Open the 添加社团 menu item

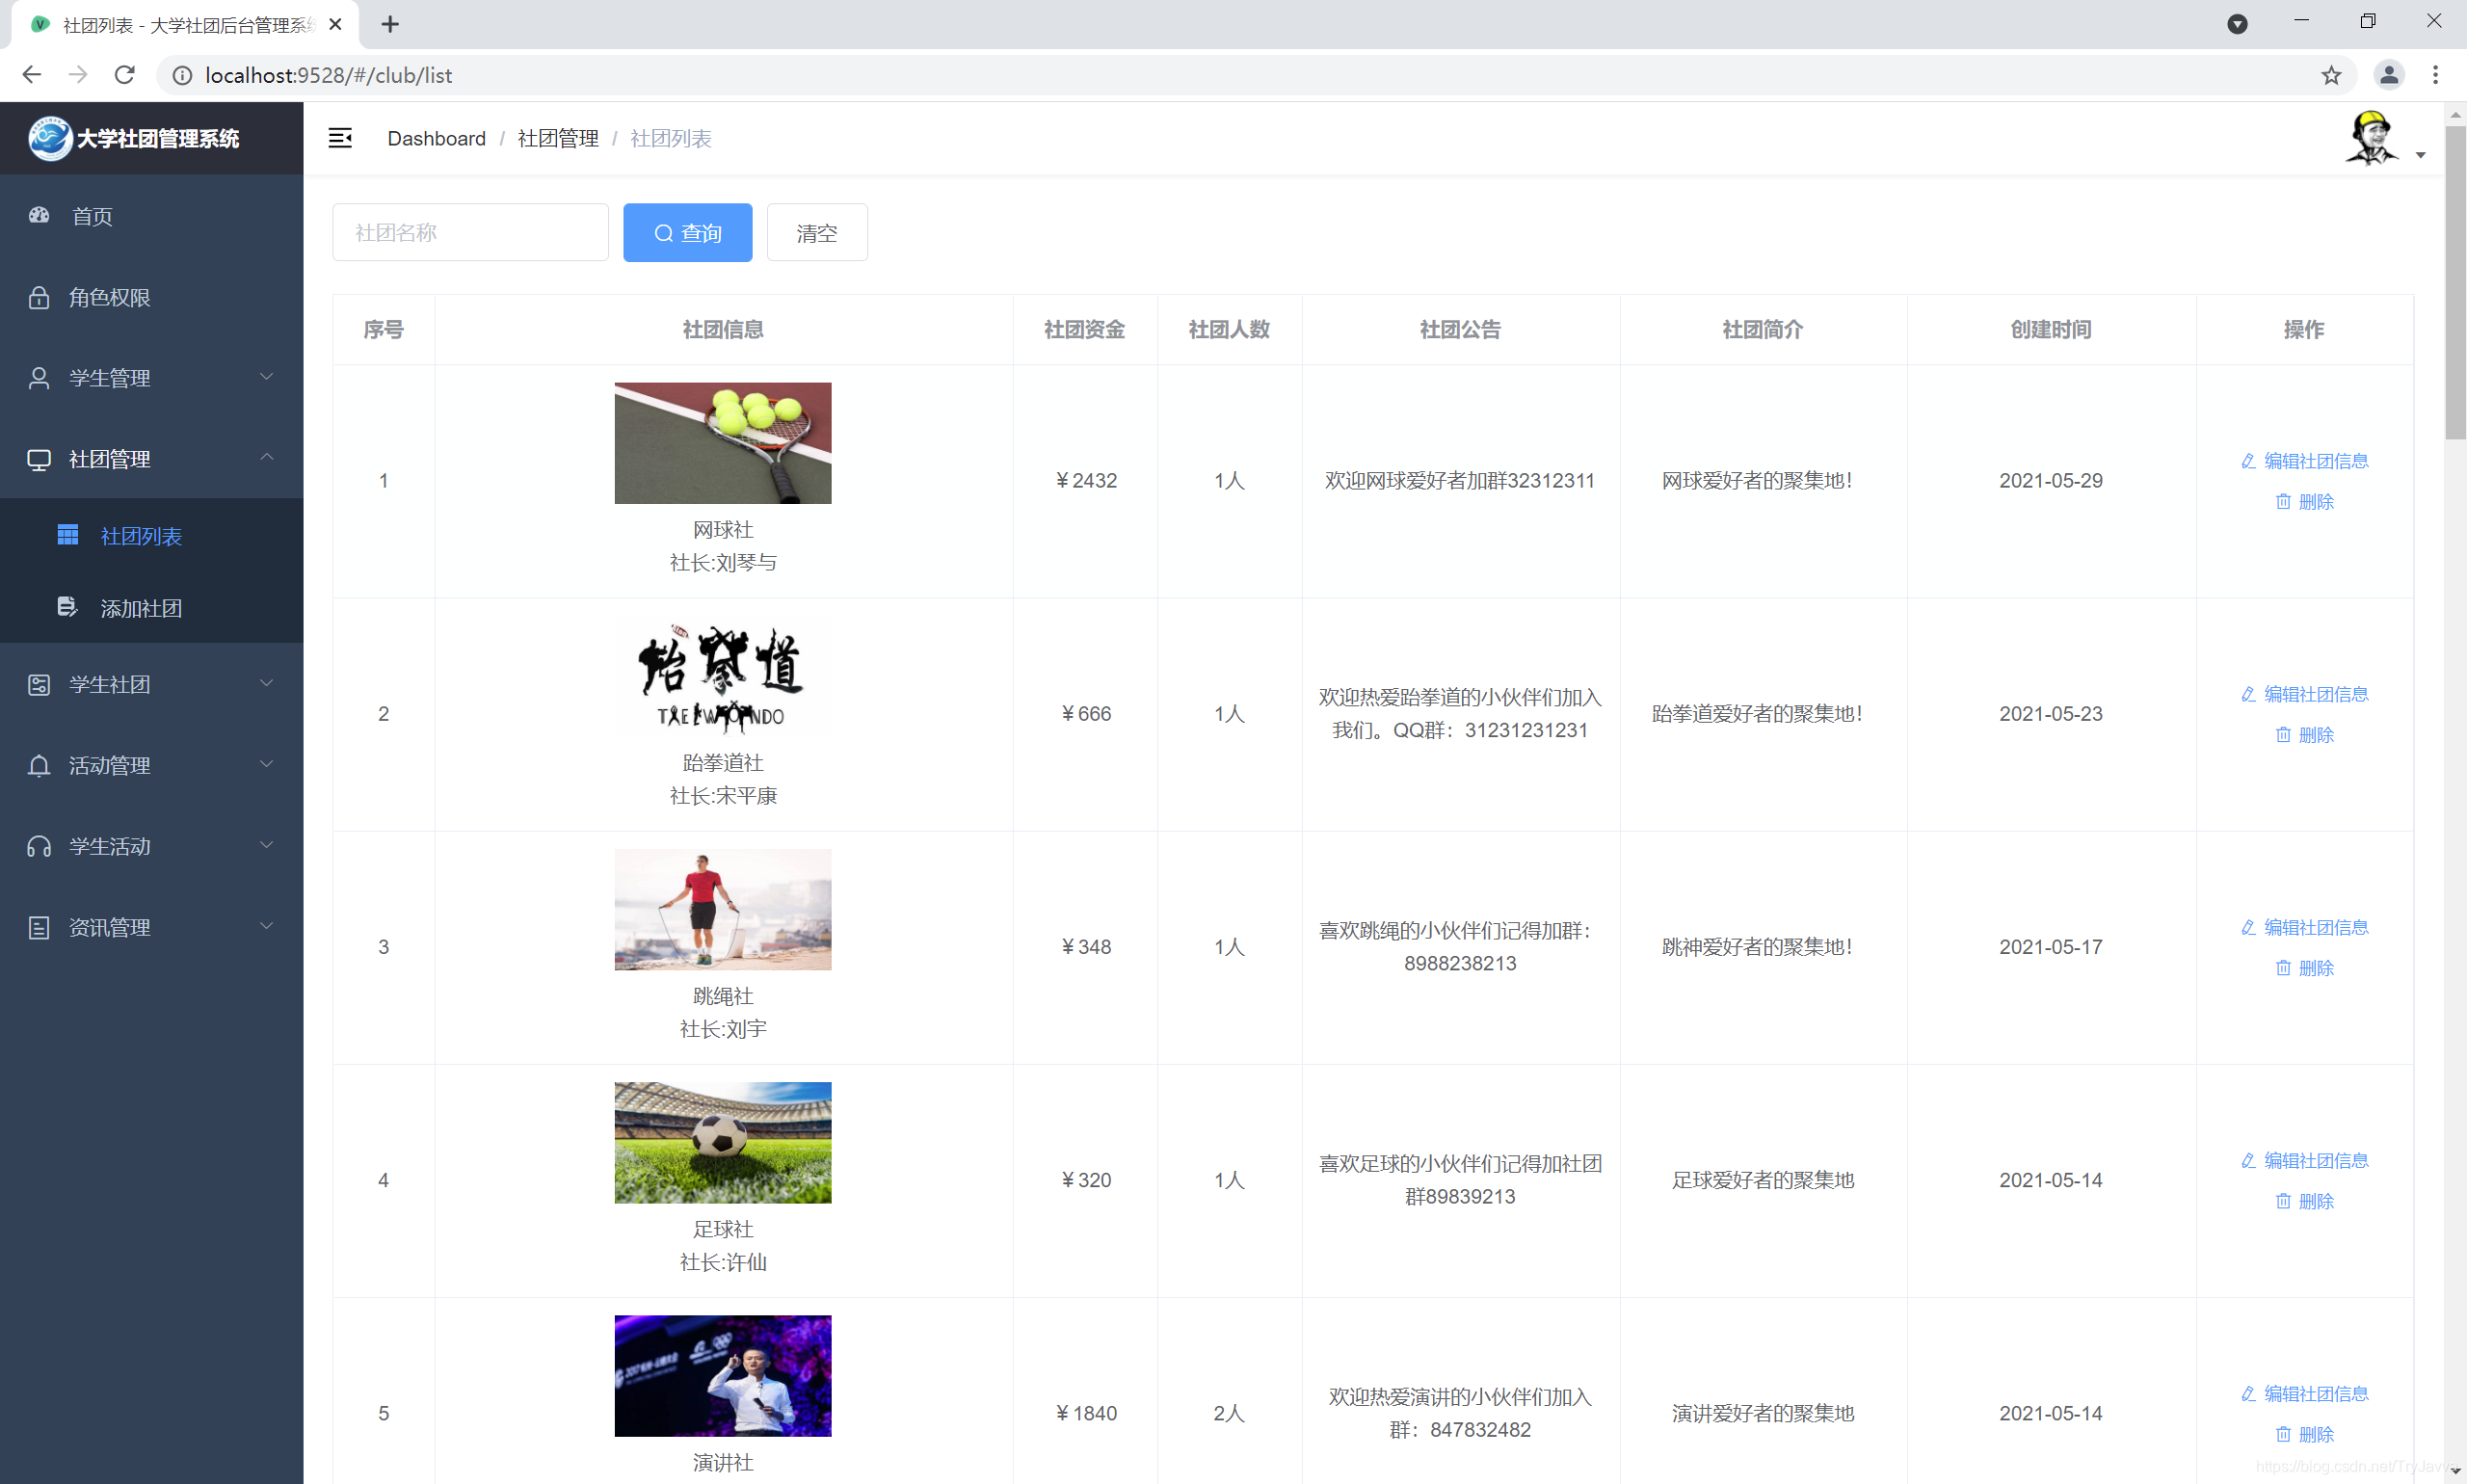[141, 608]
